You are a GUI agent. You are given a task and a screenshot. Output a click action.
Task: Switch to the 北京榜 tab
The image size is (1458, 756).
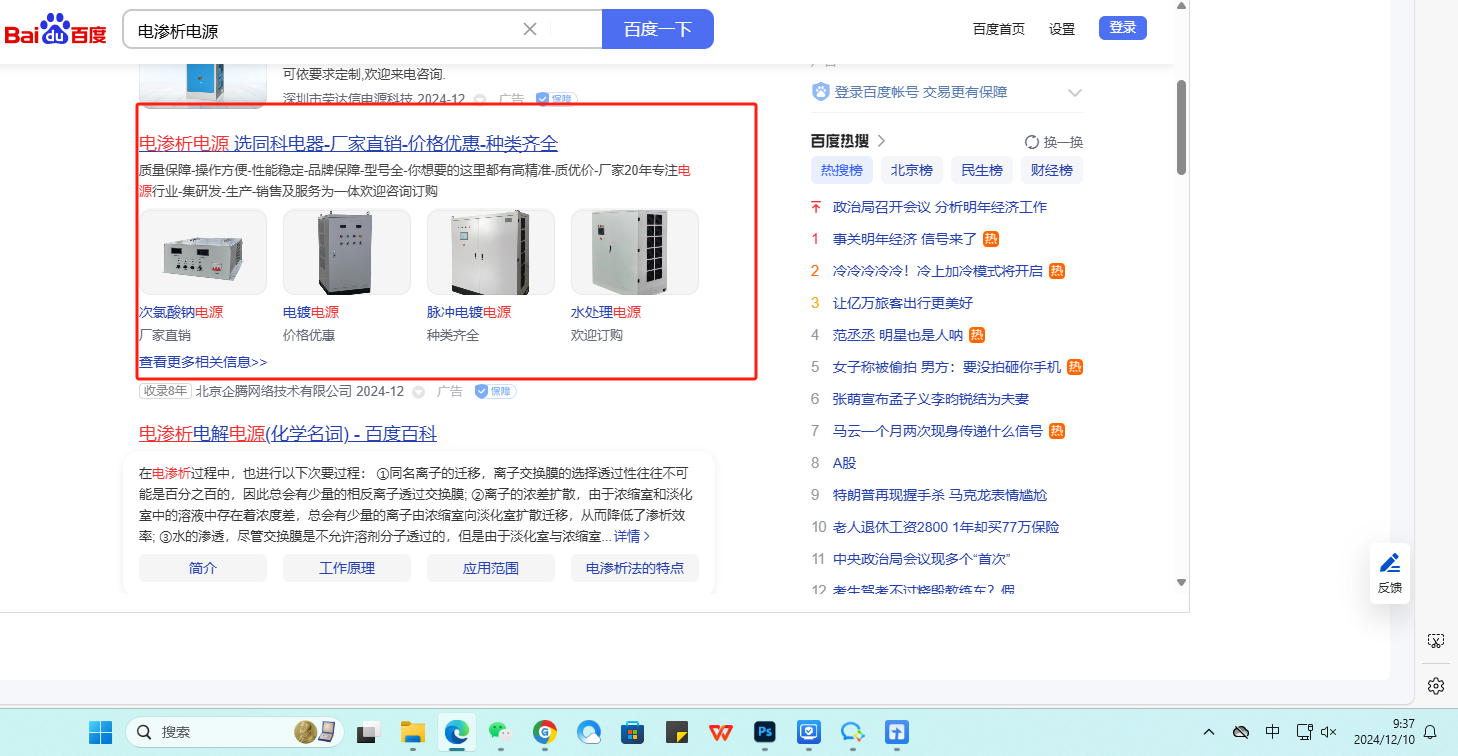click(911, 171)
